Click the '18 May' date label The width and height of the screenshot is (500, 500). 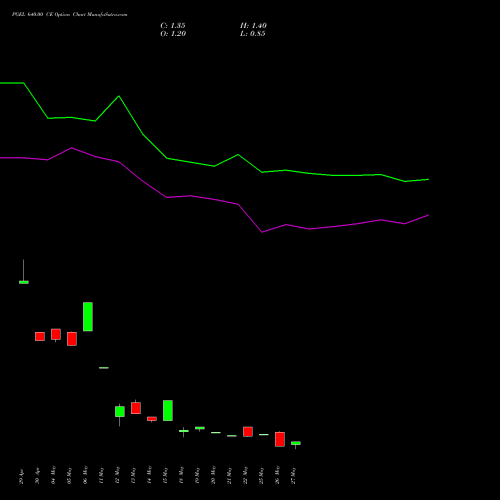(x=181, y=475)
